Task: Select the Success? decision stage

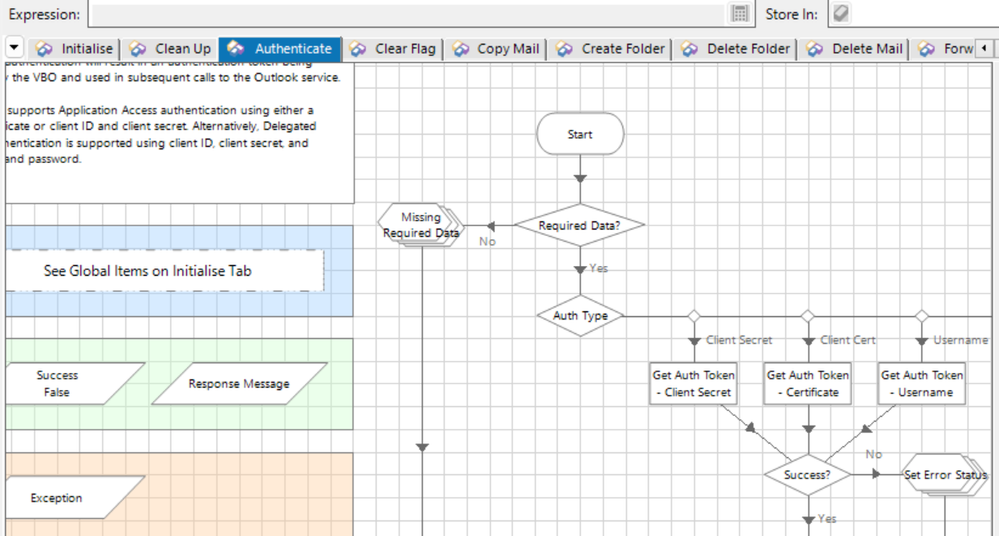Action: click(x=807, y=475)
